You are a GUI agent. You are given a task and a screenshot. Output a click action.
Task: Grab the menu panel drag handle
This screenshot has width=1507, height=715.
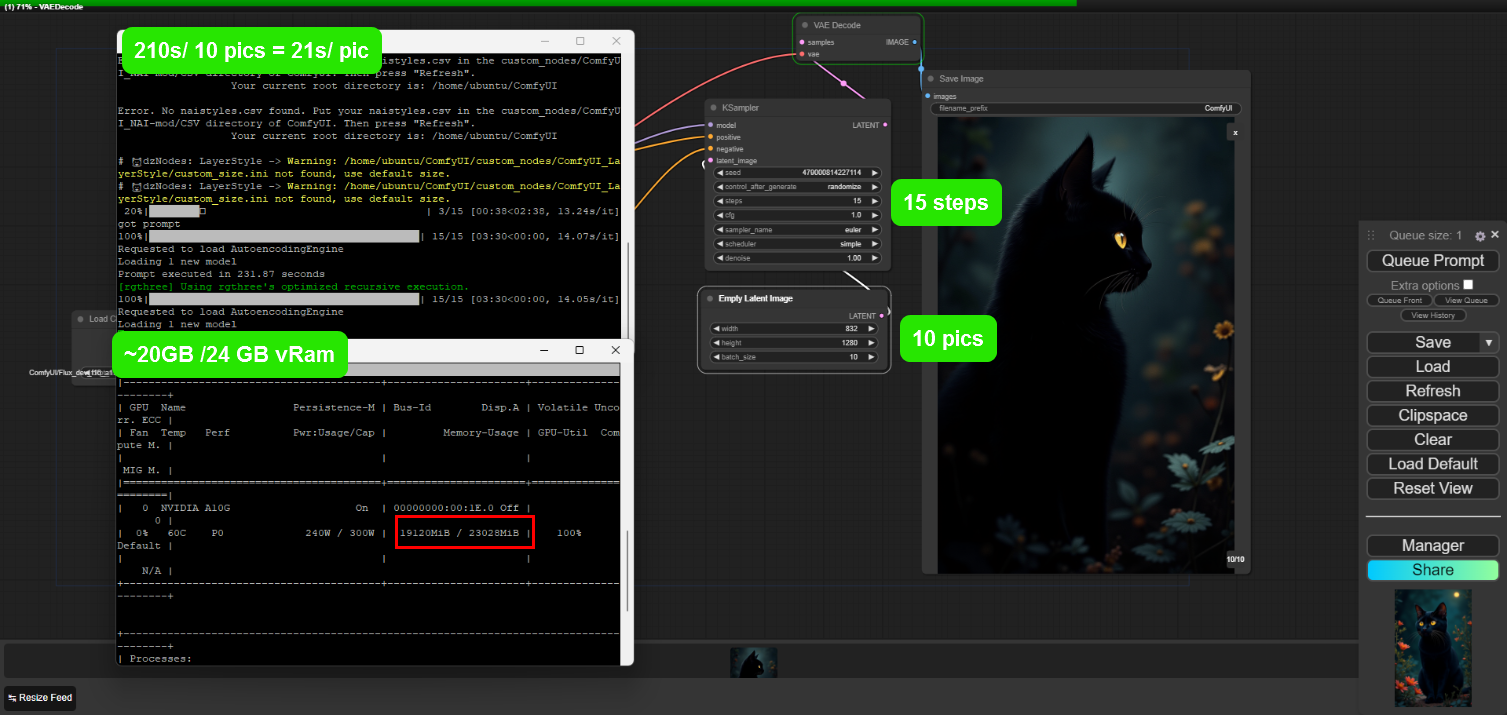tap(1371, 236)
